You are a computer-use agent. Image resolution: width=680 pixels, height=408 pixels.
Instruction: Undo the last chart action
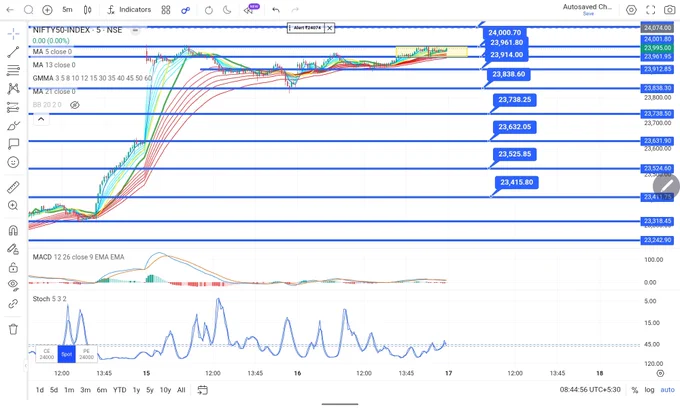pos(276,10)
